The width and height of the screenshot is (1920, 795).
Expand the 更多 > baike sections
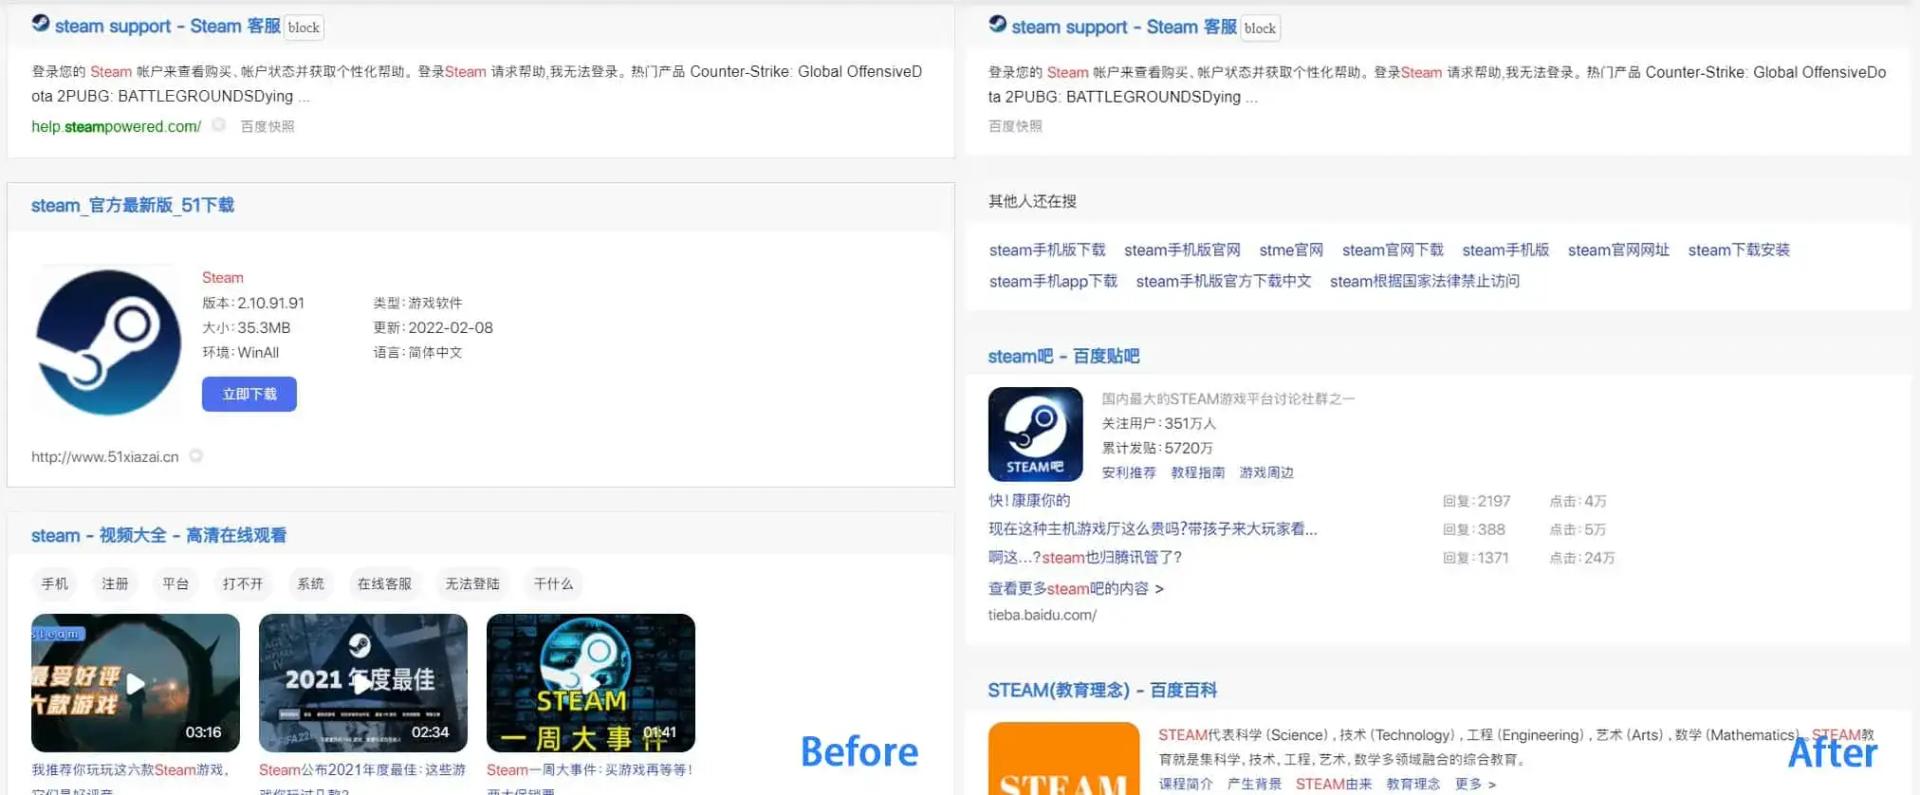(x=1476, y=784)
